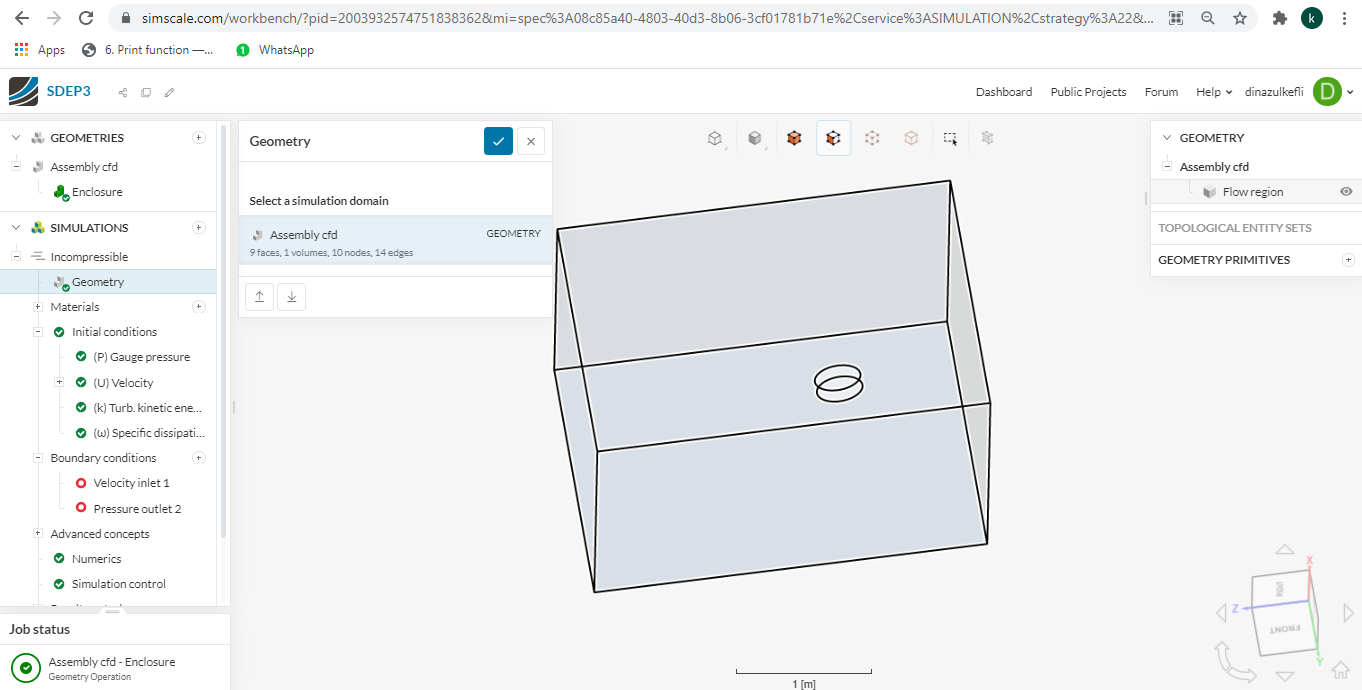The height and width of the screenshot is (690, 1362).
Task: Select the Enclosure geometry item
Action: [x=97, y=192]
